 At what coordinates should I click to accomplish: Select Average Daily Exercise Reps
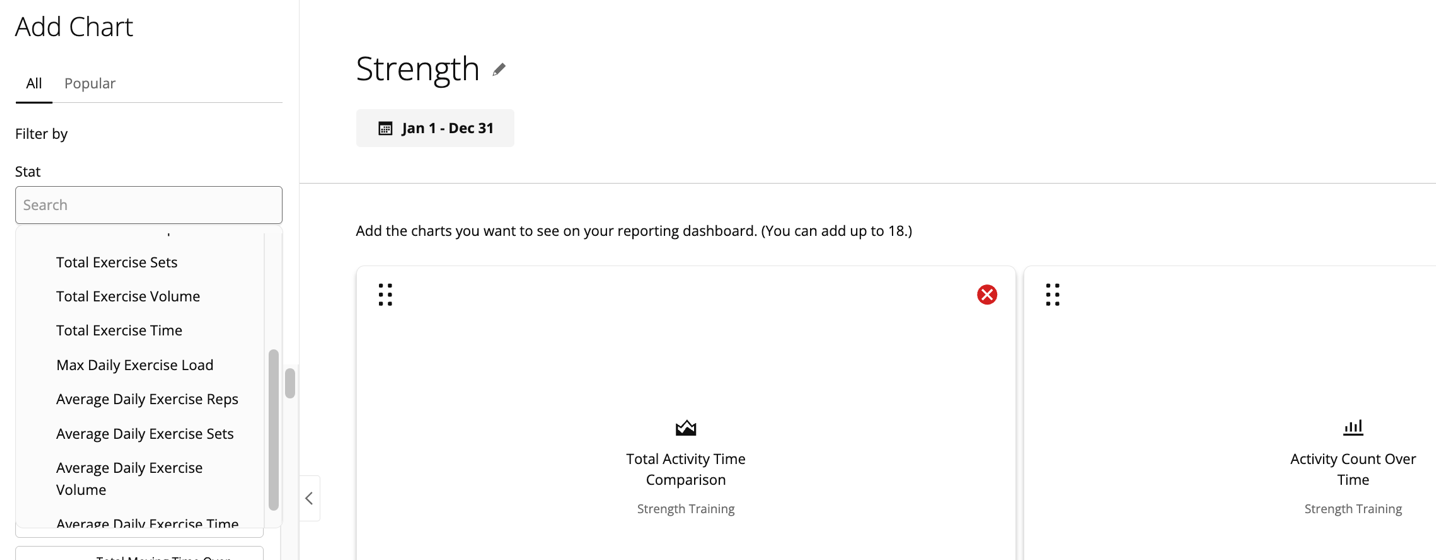pyautogui.click(x=147, y=399)
